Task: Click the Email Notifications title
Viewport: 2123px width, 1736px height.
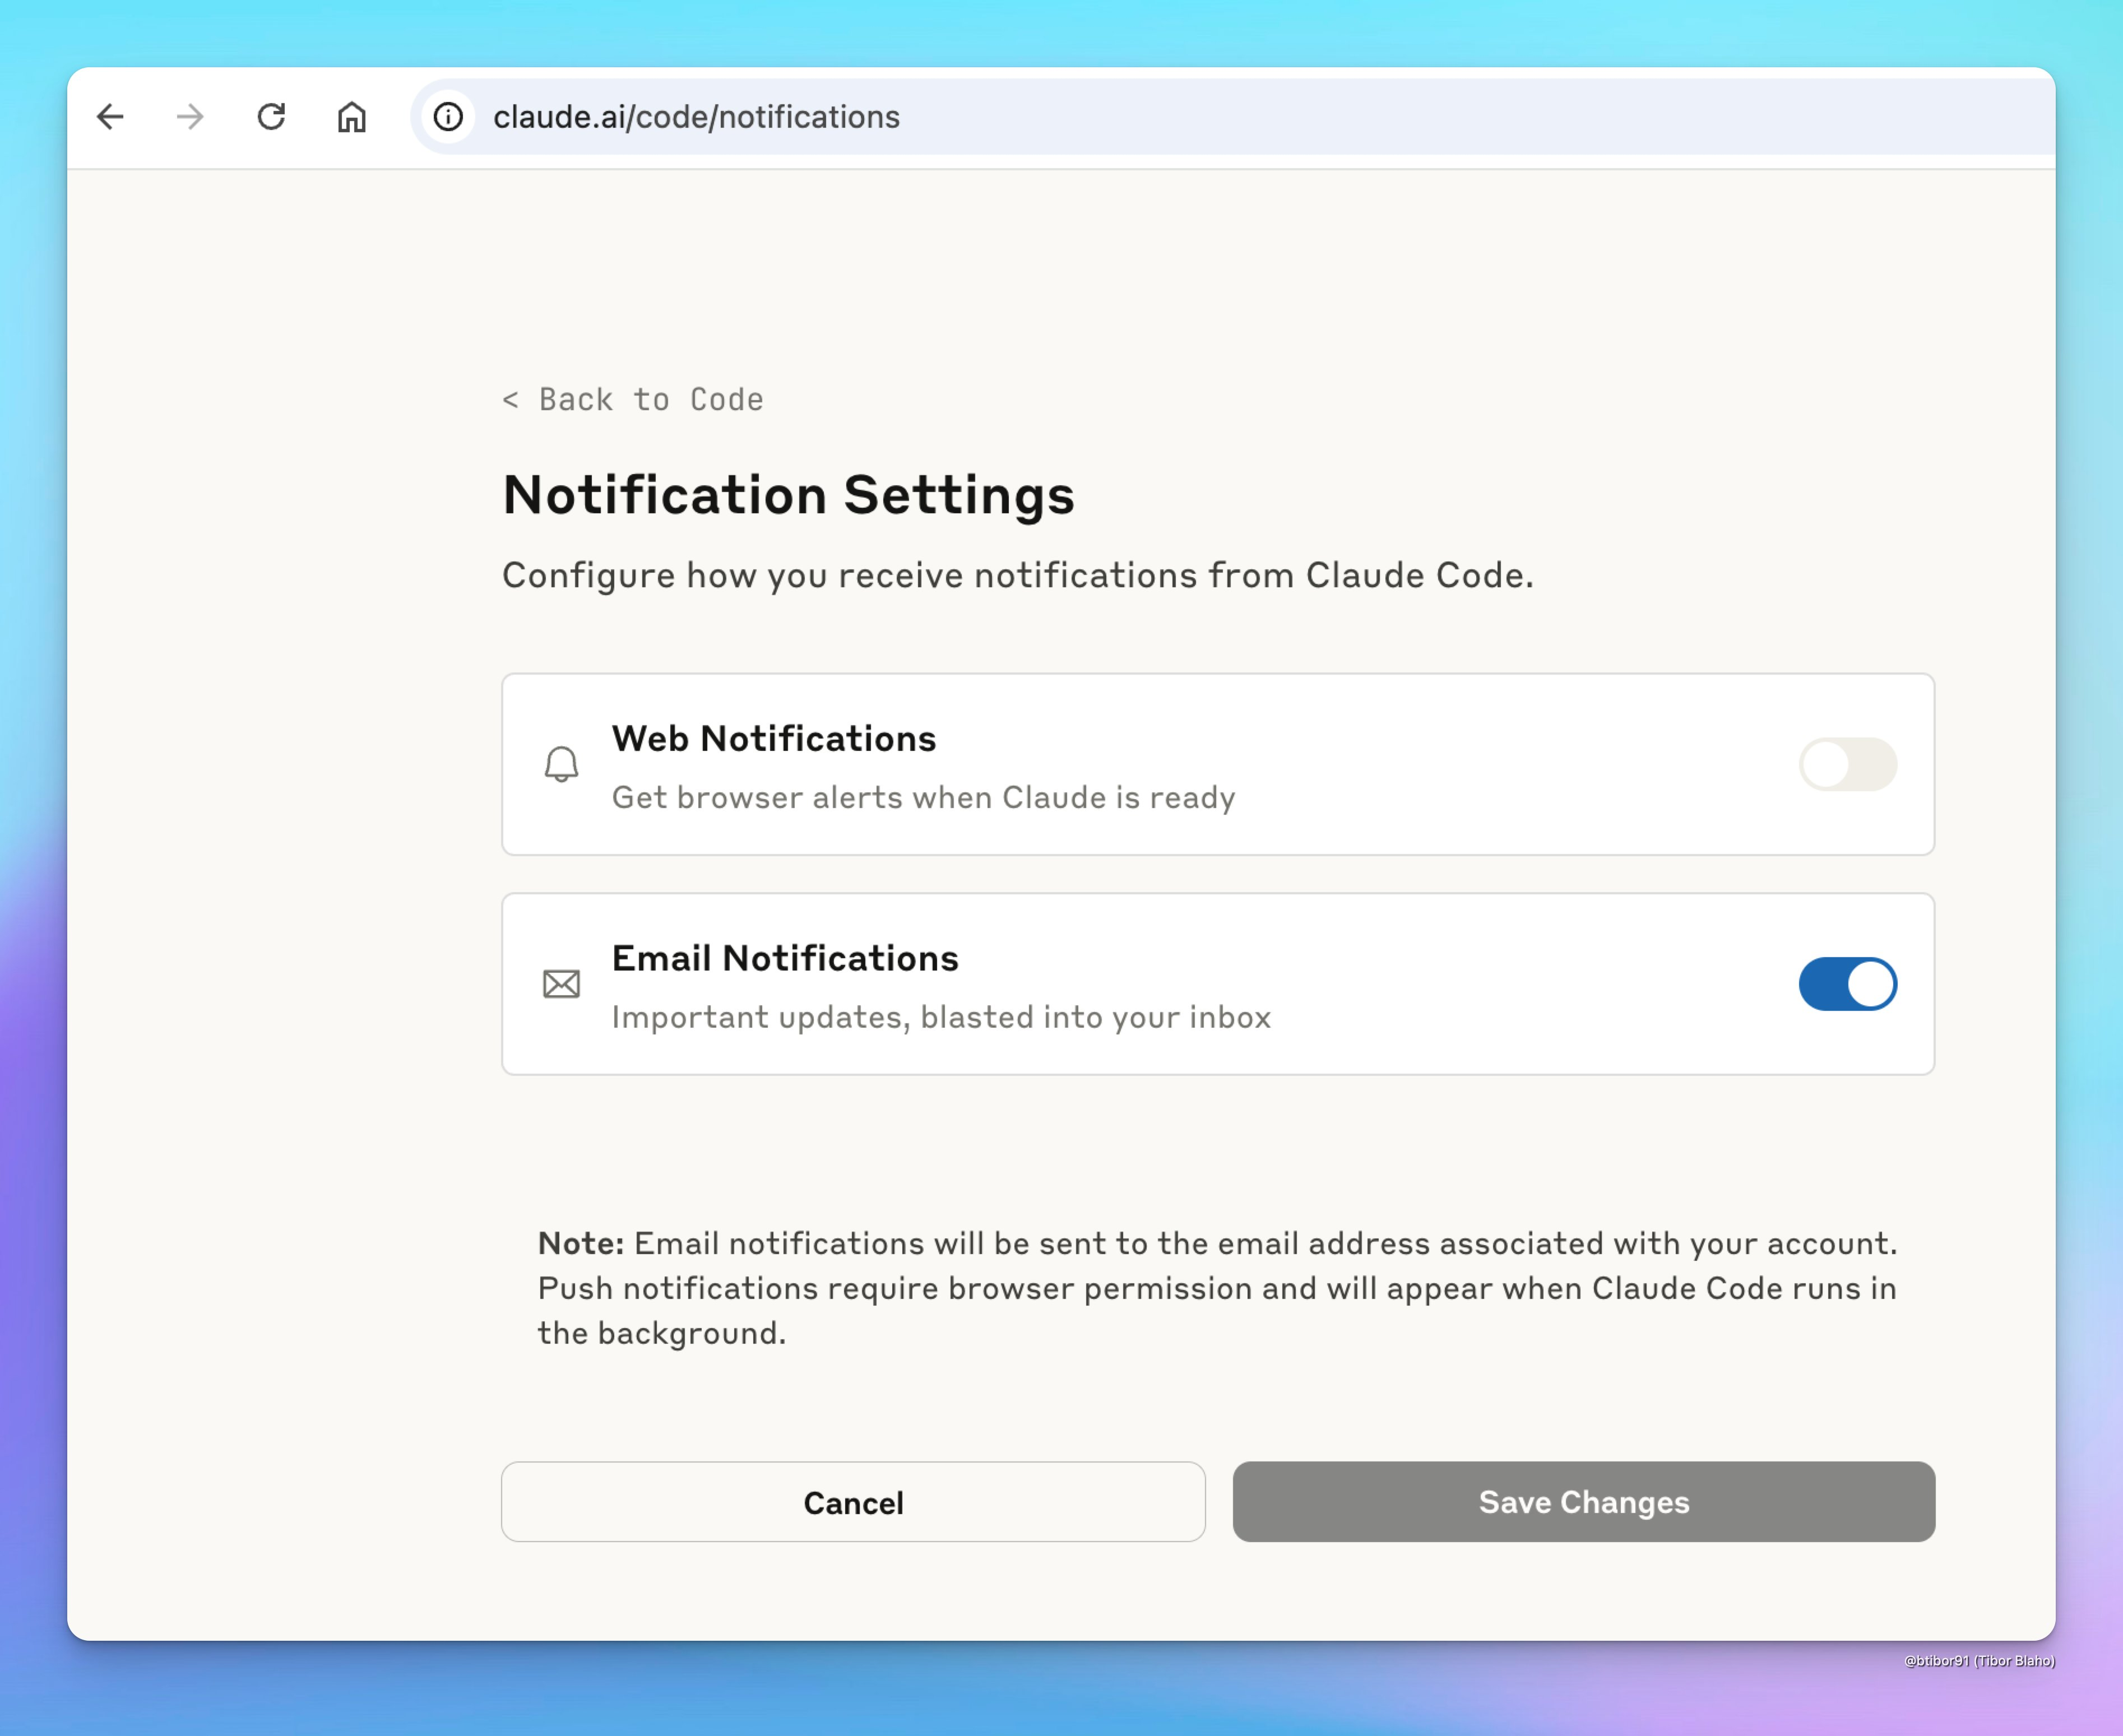Action: 784,959
